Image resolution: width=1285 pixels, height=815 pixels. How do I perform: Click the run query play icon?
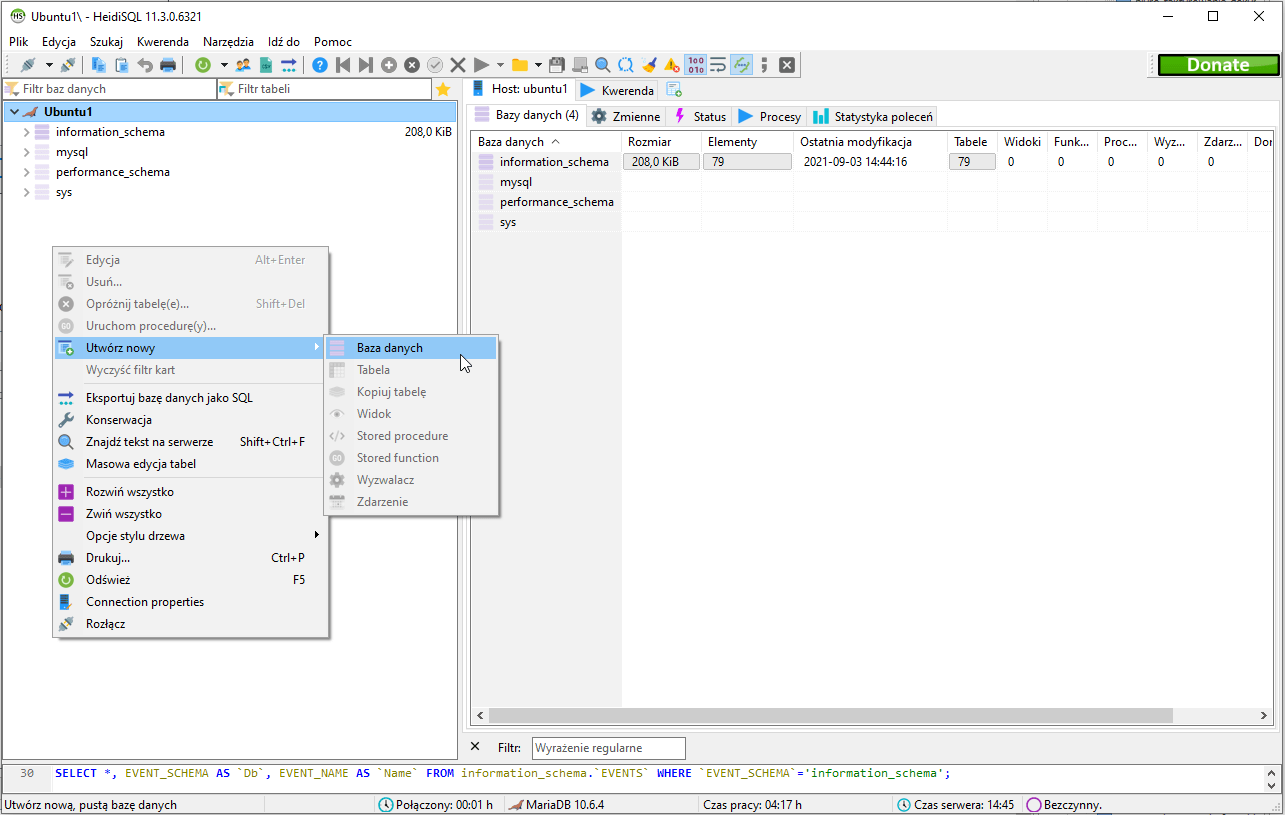[x=481, y=65]
